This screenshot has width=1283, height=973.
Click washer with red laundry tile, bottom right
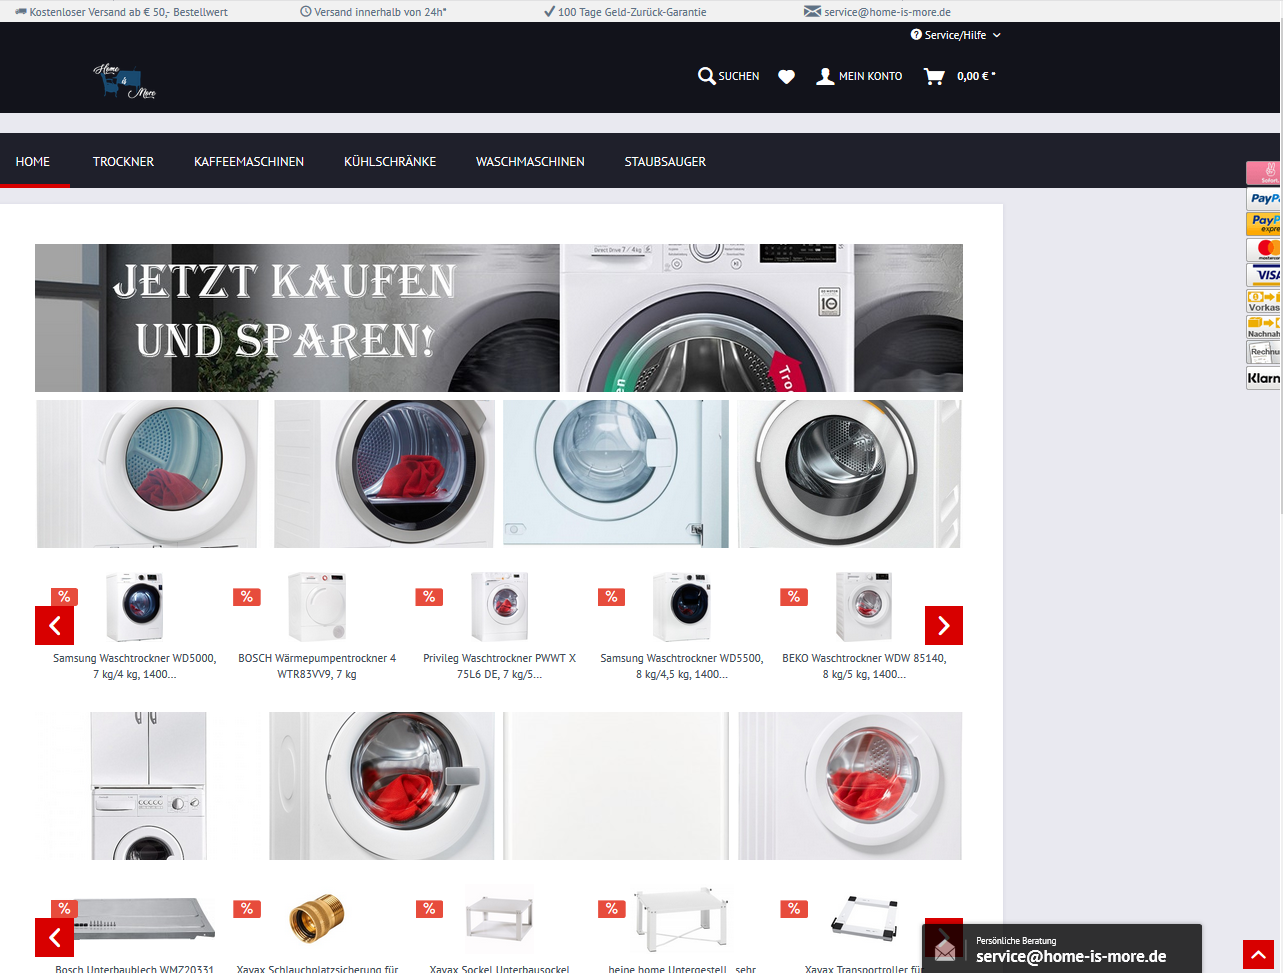pyautogui.click(x=850, y=786)
